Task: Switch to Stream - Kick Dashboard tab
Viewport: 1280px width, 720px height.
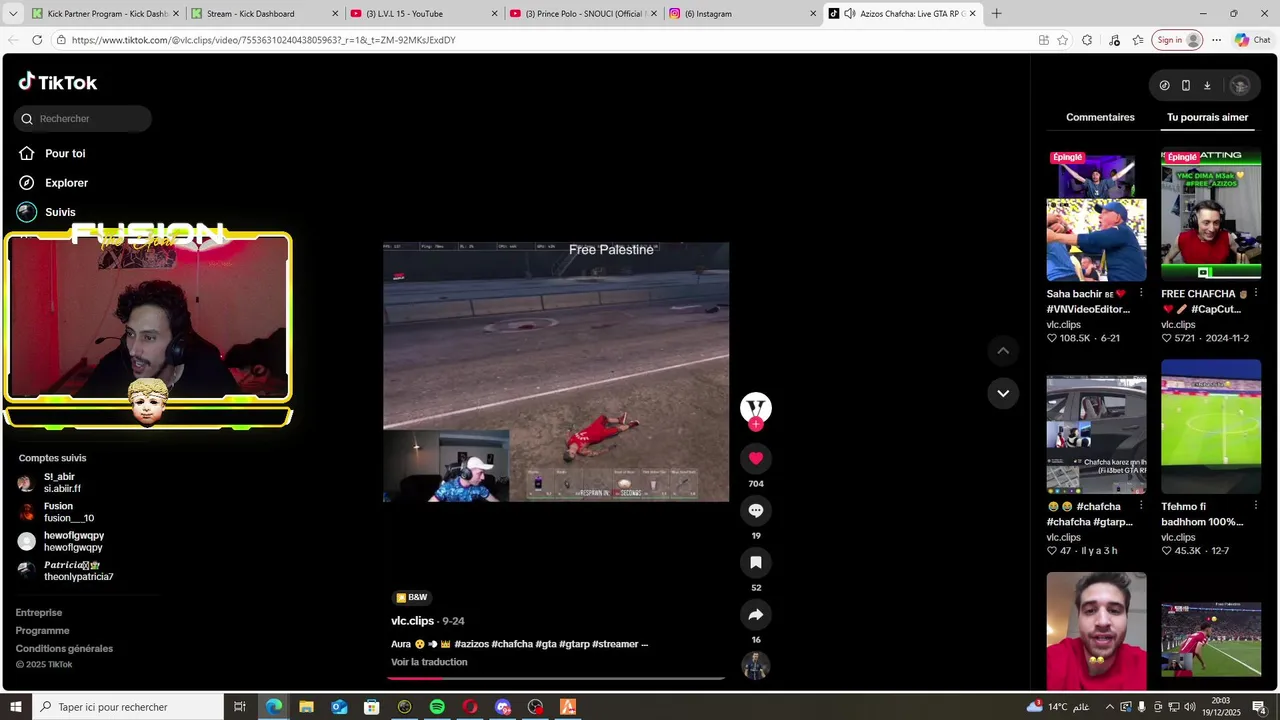Action: [x=265, y=14]
